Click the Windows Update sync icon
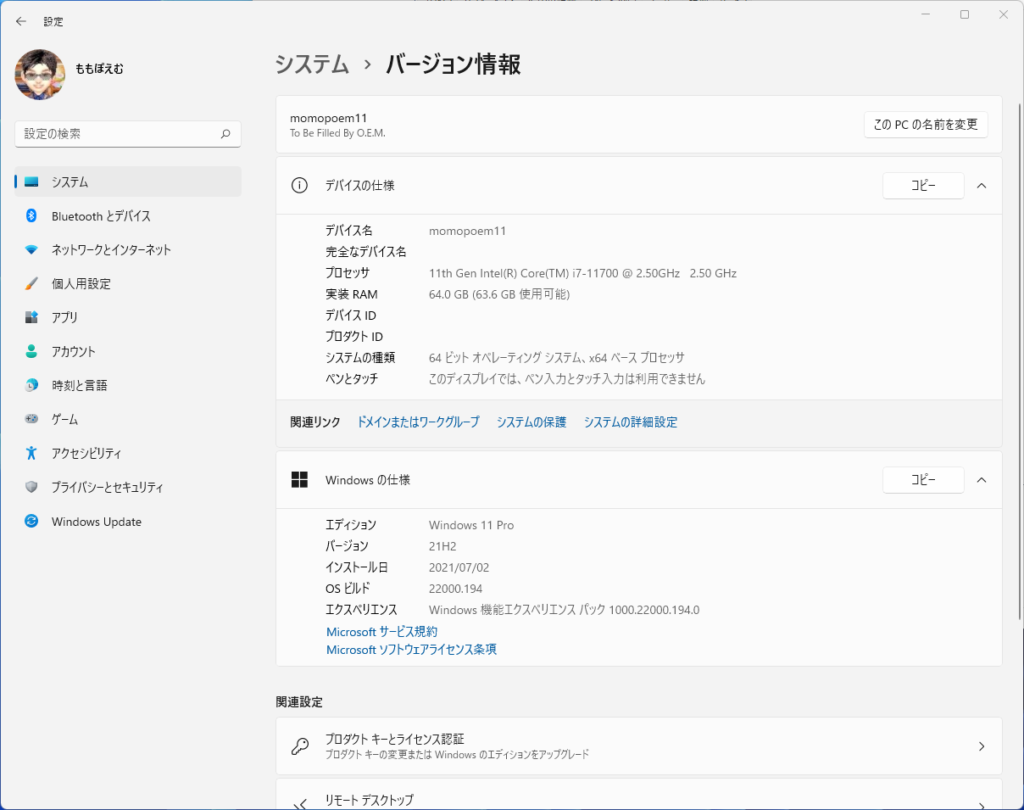The height and width of the screenshot is (810, 1024). 31,521
